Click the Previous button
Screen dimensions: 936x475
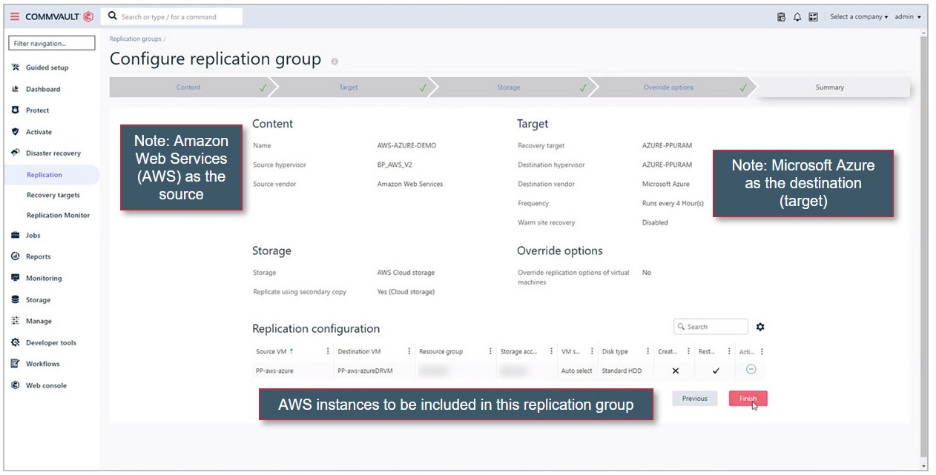pos(695,399)
